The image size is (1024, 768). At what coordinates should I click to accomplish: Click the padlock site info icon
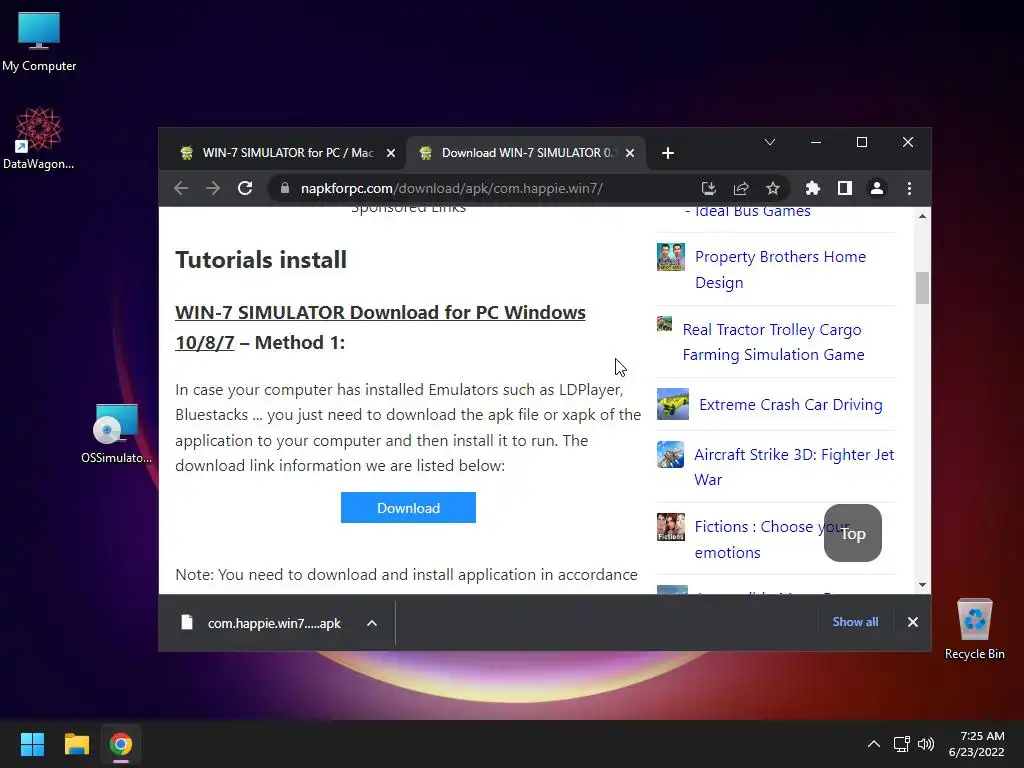(x=285, y=188)
